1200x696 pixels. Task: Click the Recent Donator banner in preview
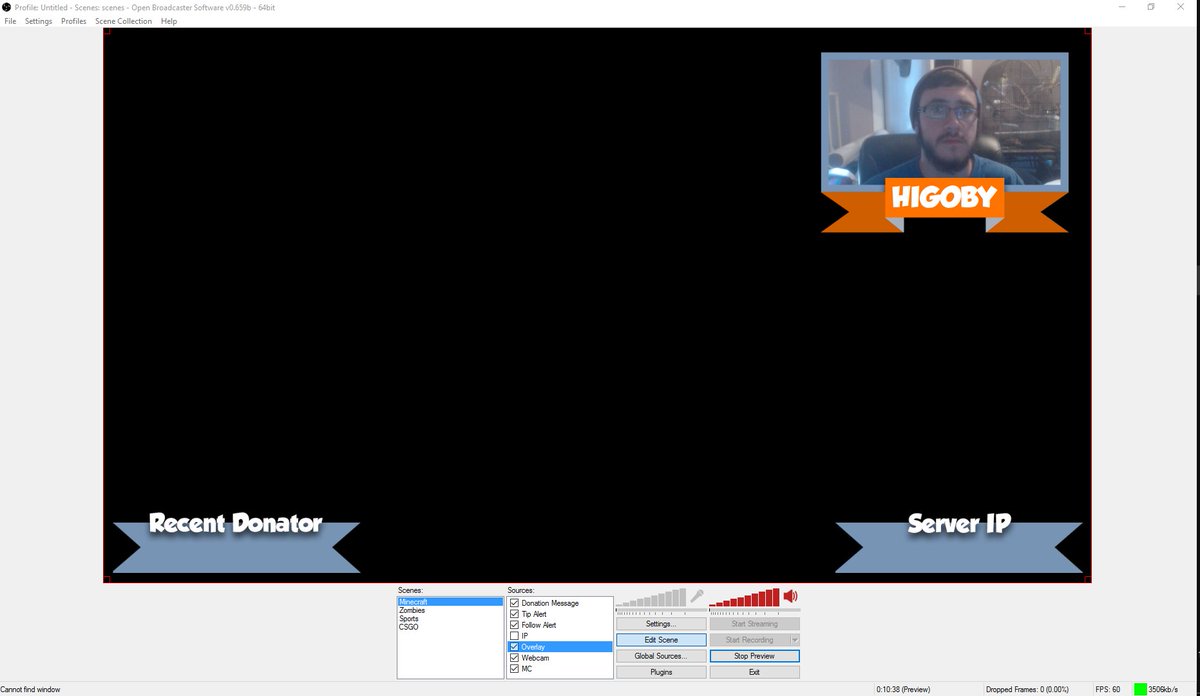tap(236, 545)
